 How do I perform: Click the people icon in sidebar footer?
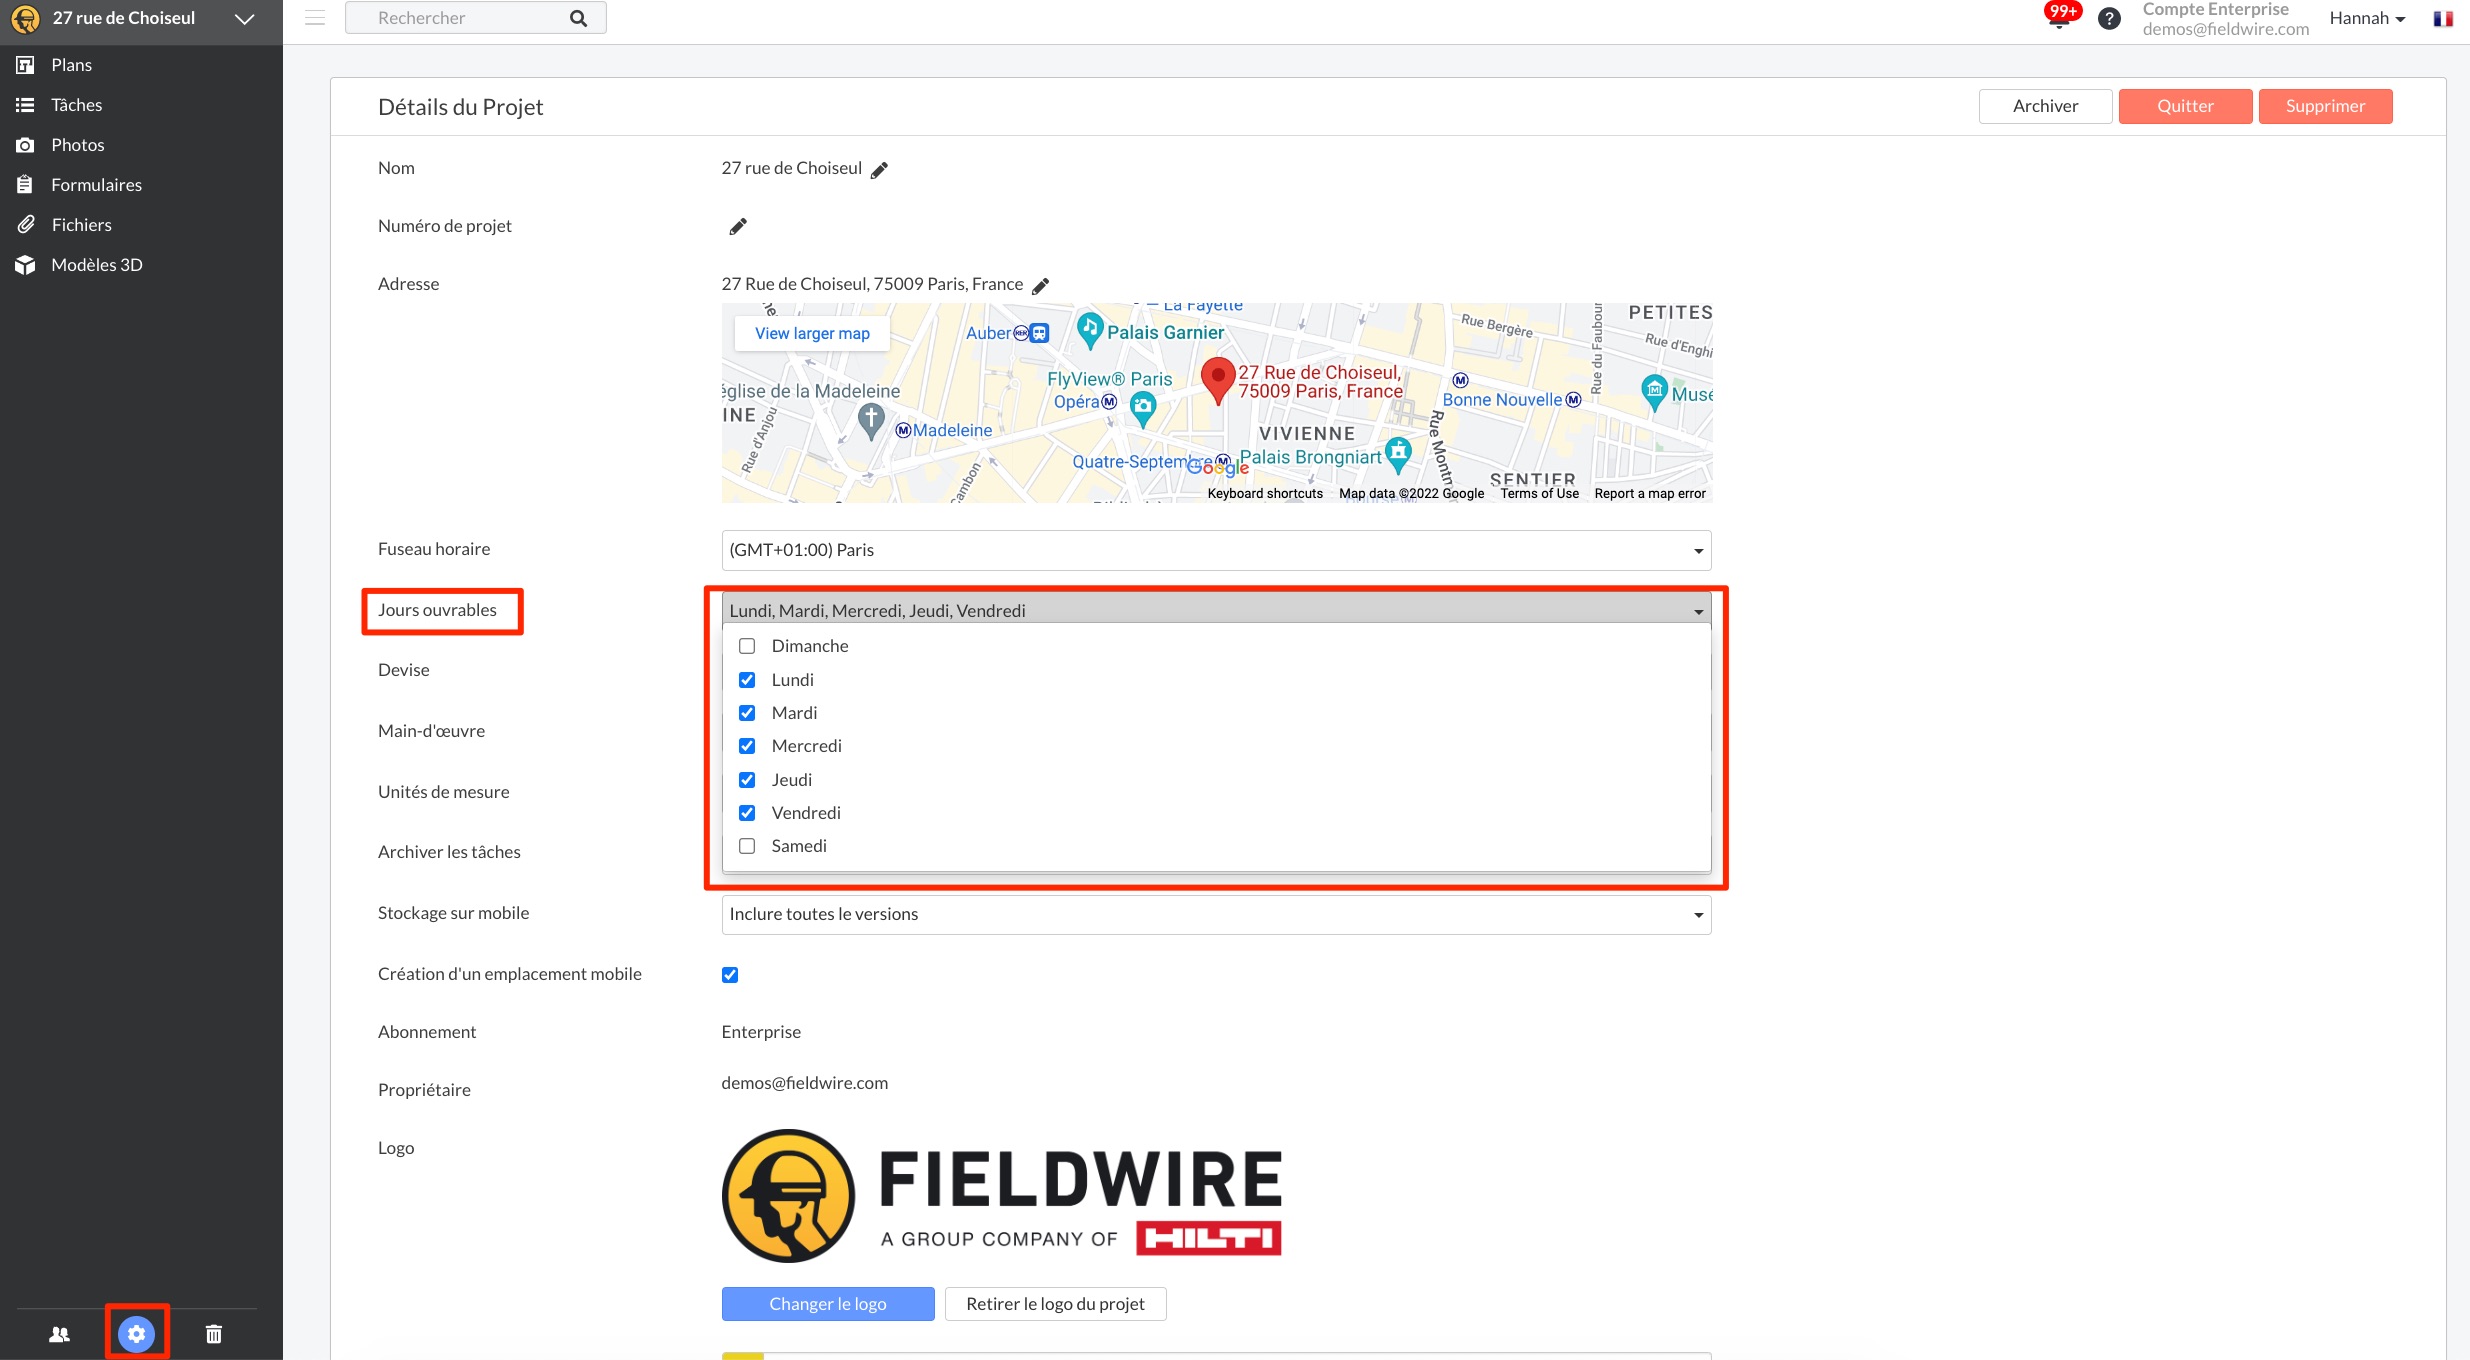click(60, 1334)
